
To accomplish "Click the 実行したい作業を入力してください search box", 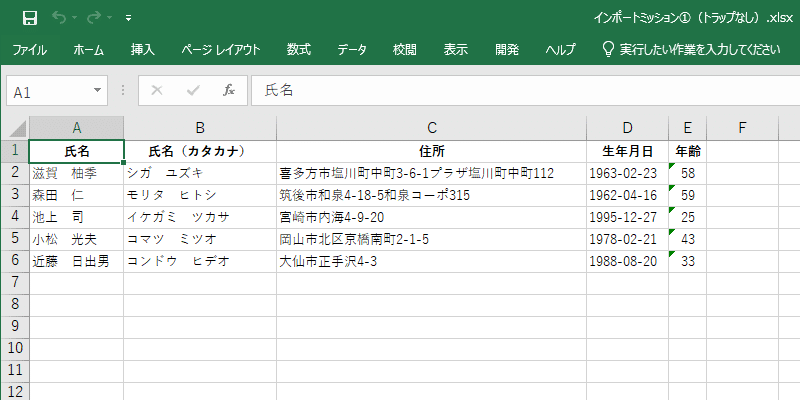I will 699,49.
